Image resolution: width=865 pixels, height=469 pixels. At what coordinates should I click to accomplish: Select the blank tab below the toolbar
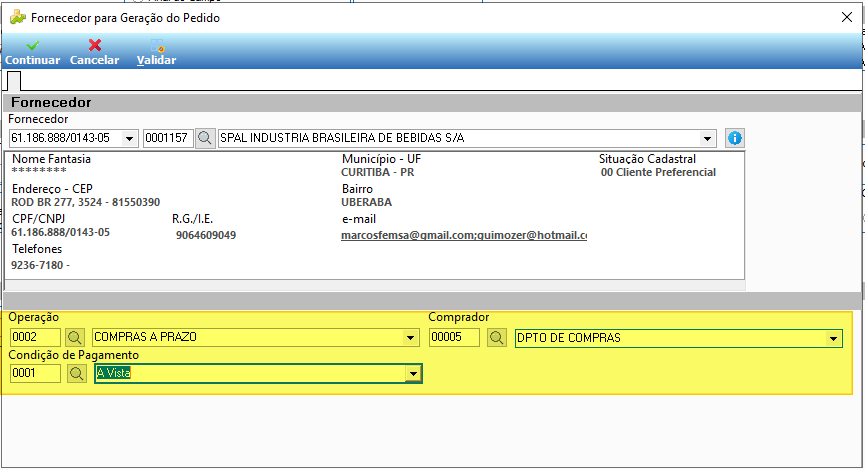(14, 81)
